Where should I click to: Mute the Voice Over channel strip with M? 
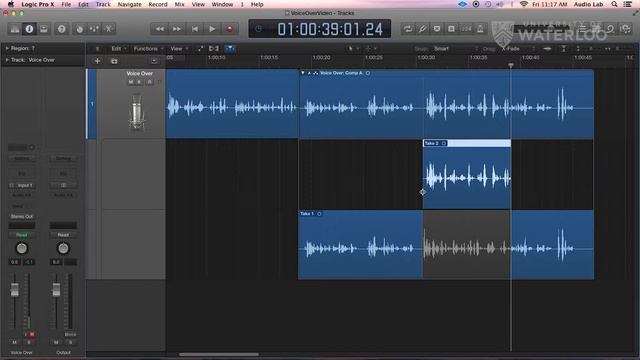(15, 342)
